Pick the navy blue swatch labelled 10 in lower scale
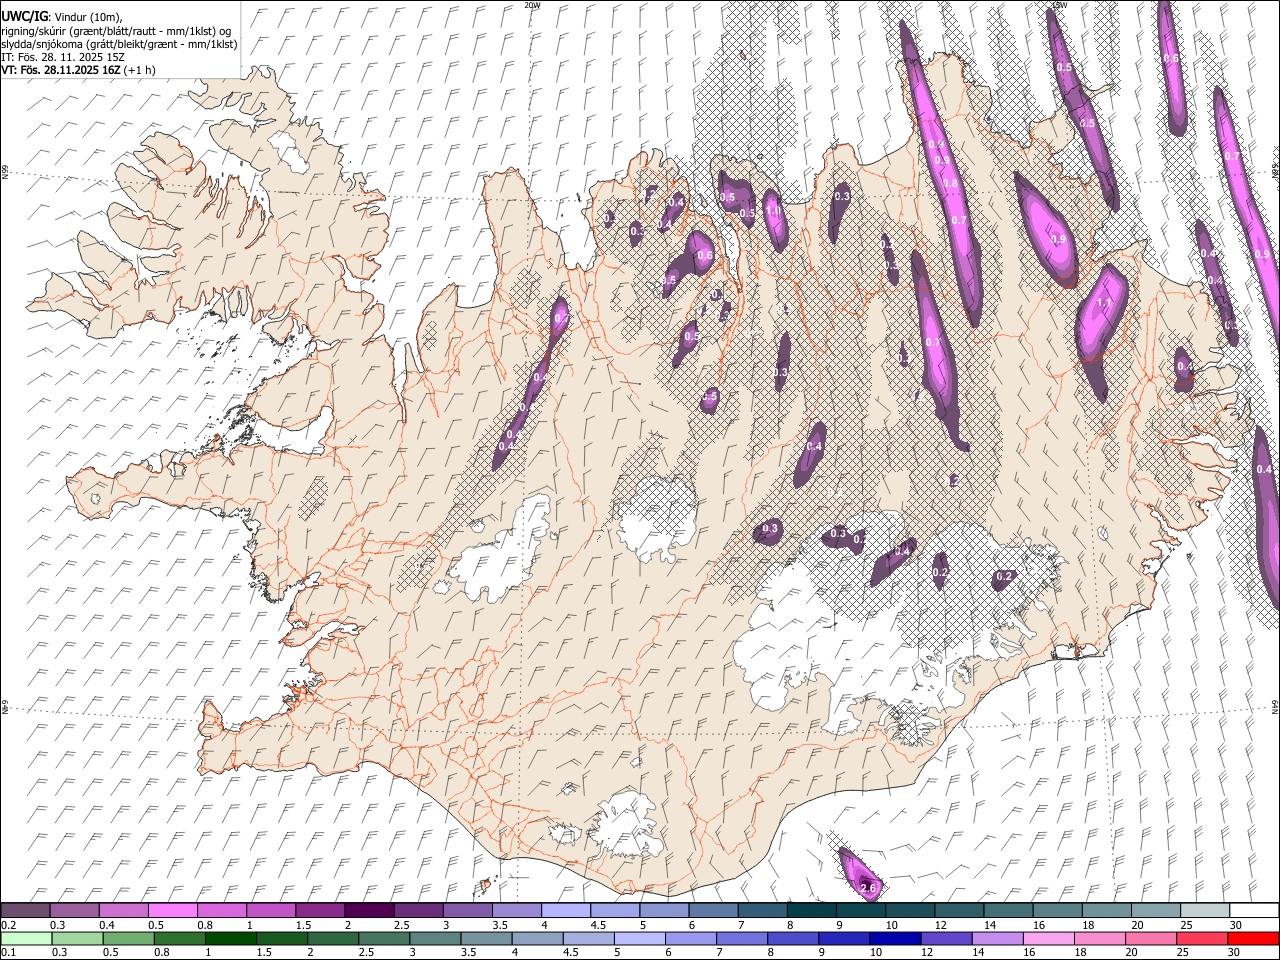This screenshot has height=960, width=1280. click(x=895, y=939)
